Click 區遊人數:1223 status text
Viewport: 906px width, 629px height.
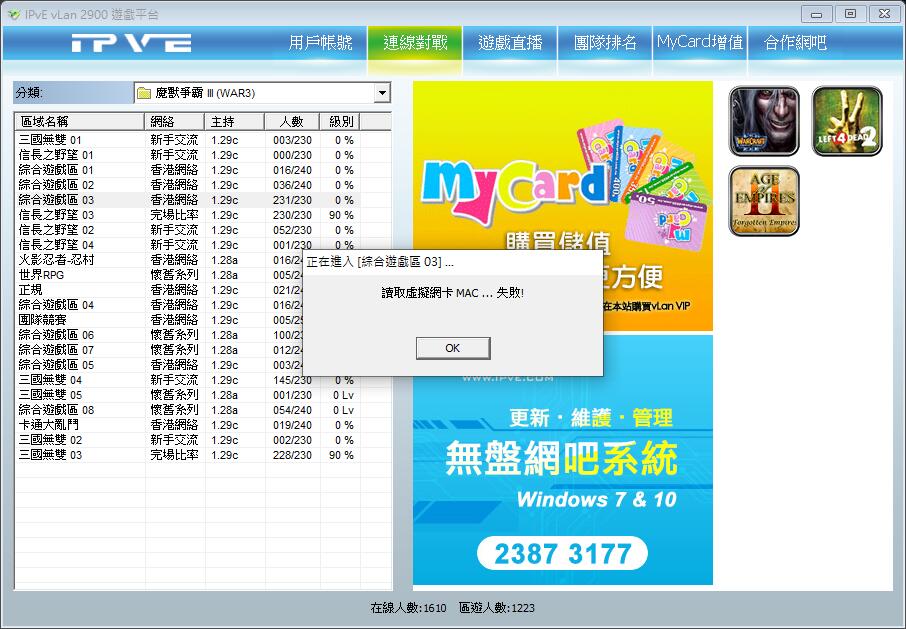pos(496,608)
